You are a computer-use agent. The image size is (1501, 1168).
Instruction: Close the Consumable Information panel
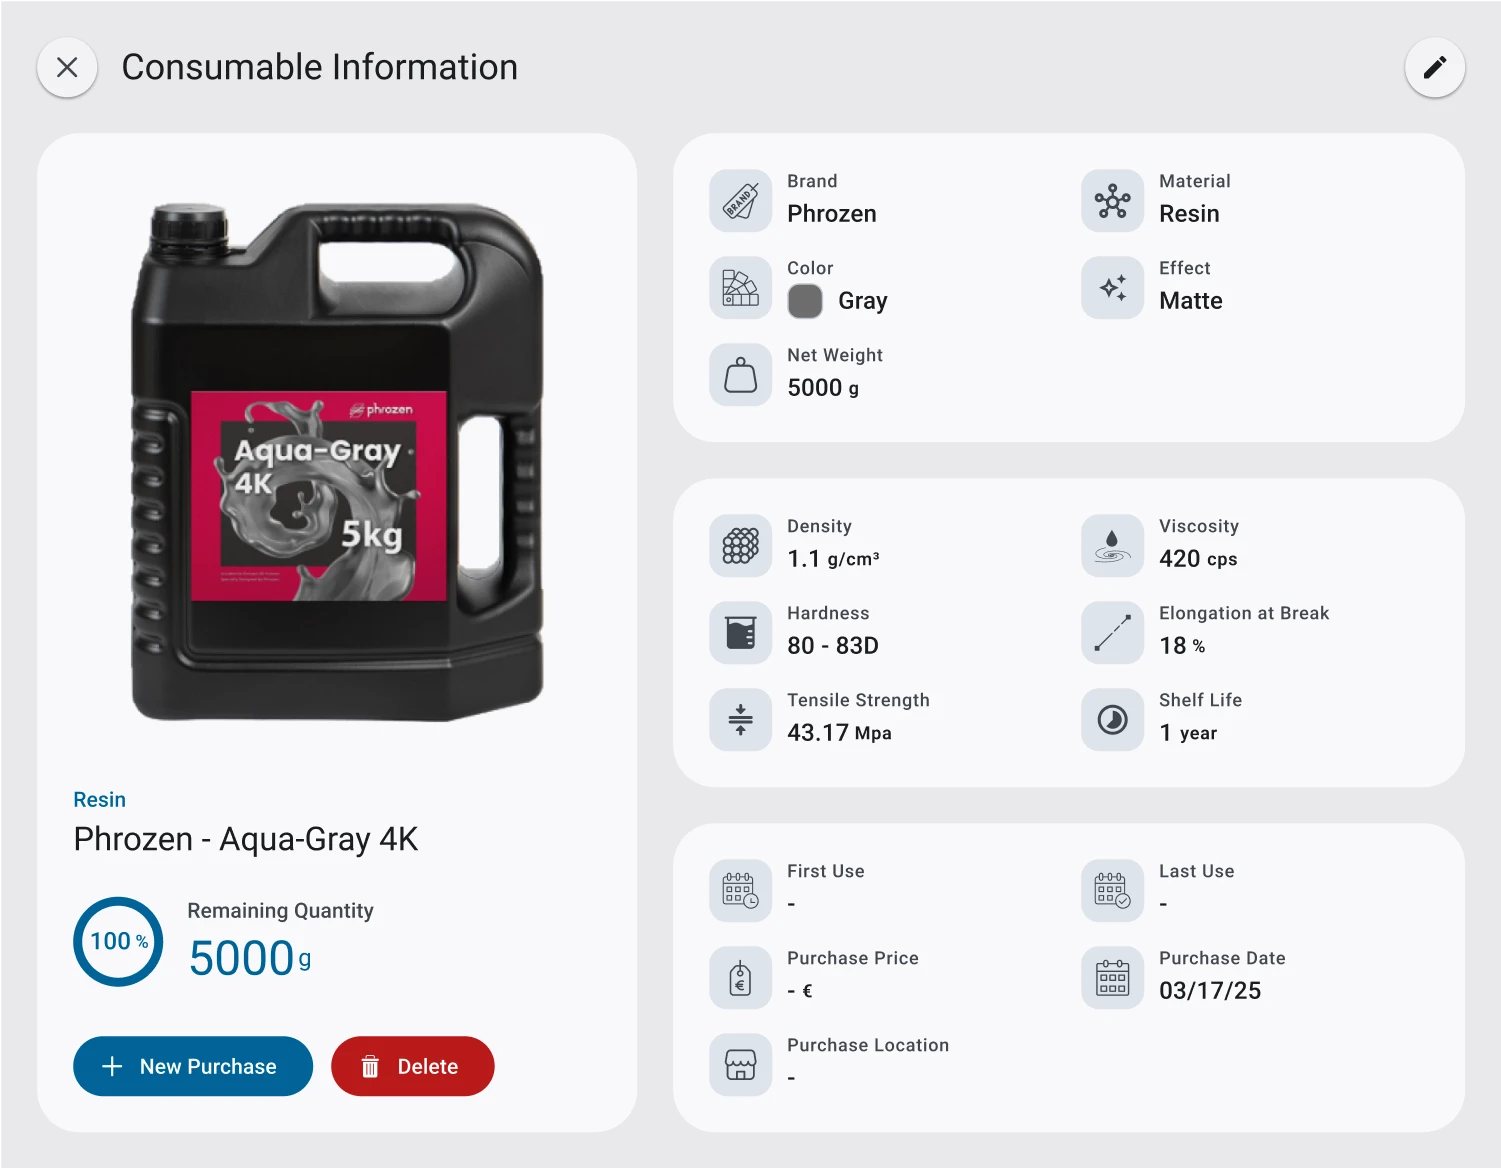(67, 68)
